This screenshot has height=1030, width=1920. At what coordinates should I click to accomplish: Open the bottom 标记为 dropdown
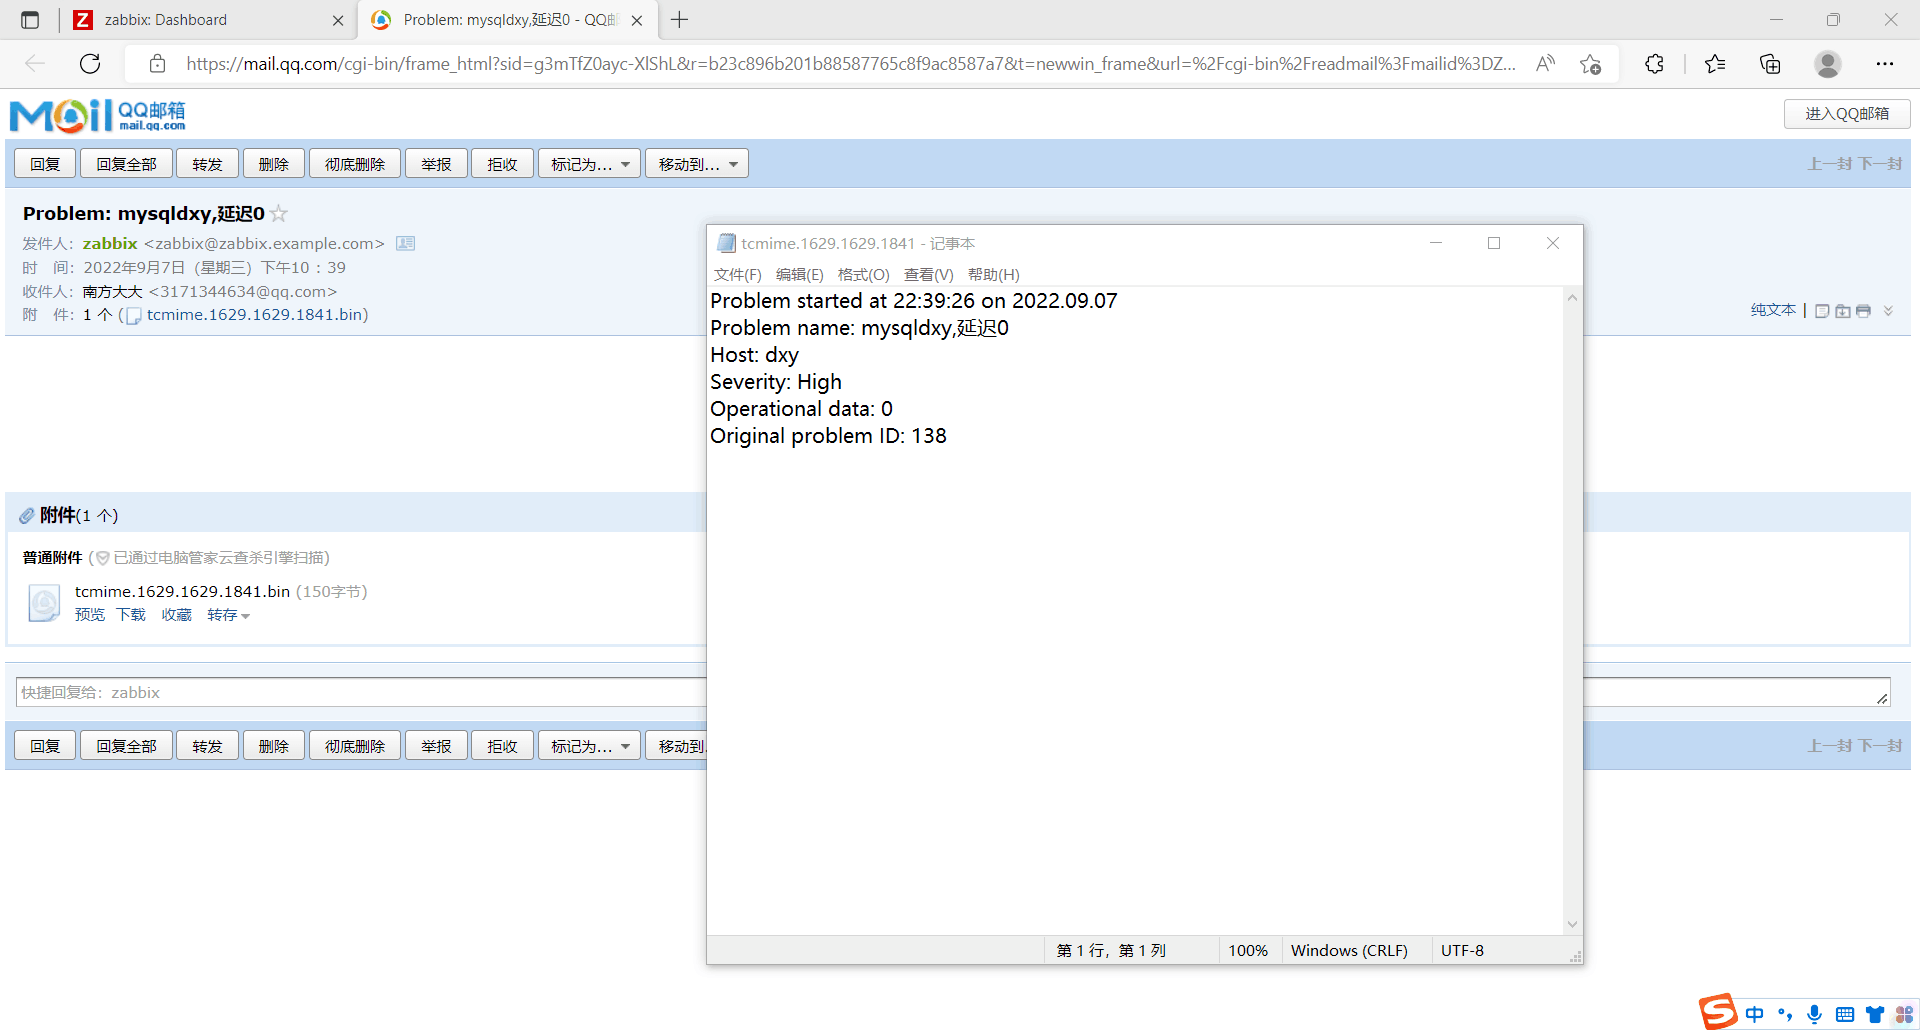pos(589,746)
